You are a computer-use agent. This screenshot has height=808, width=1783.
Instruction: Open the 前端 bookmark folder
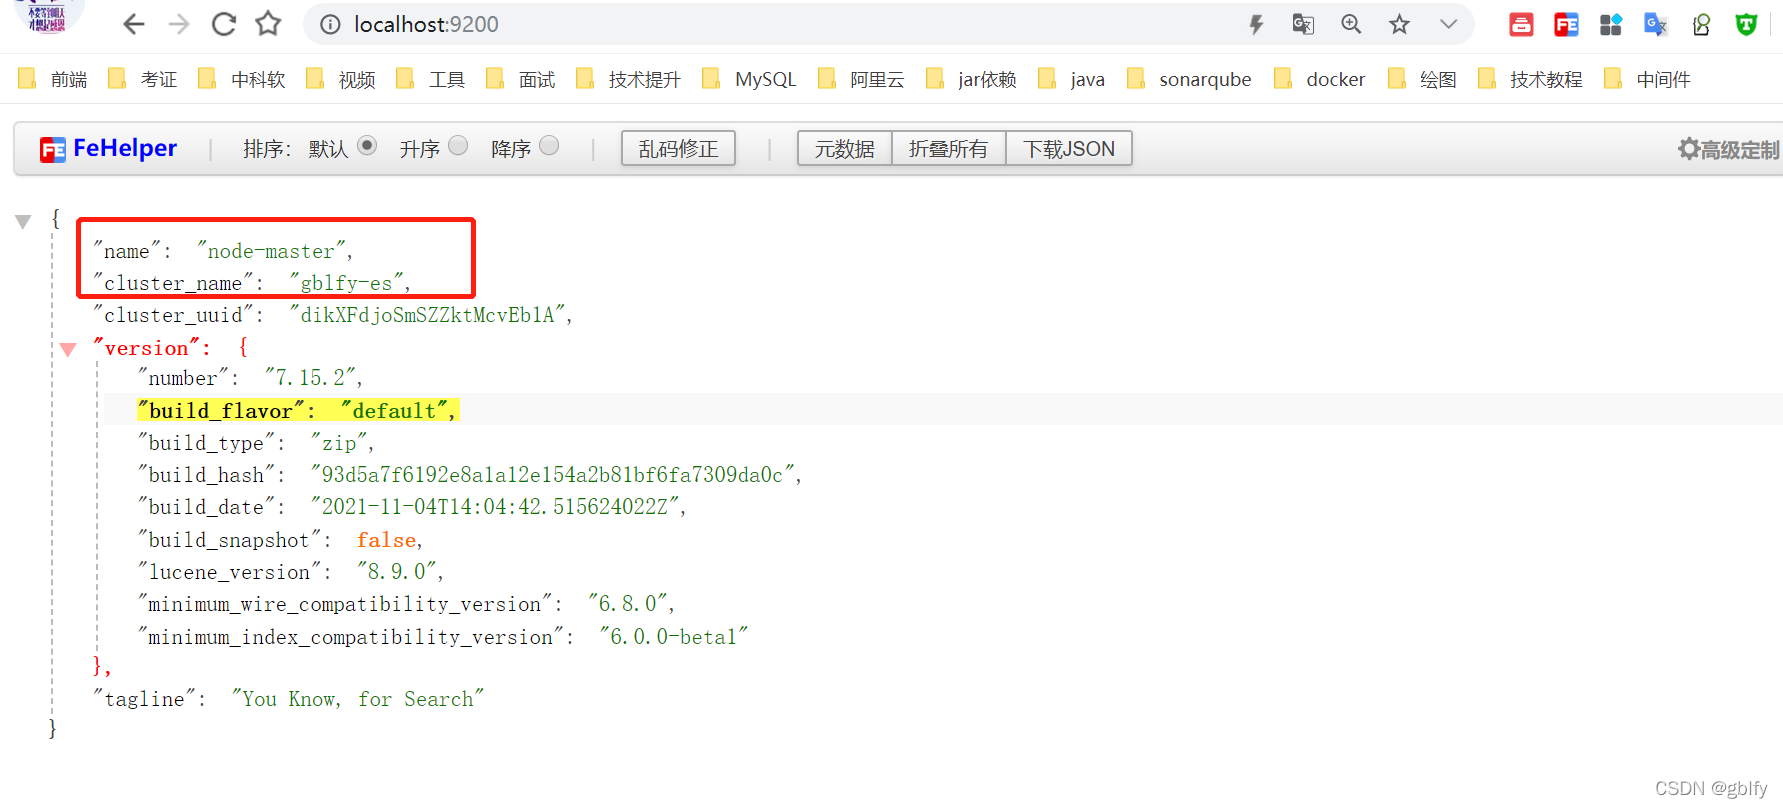coord(53,79)
